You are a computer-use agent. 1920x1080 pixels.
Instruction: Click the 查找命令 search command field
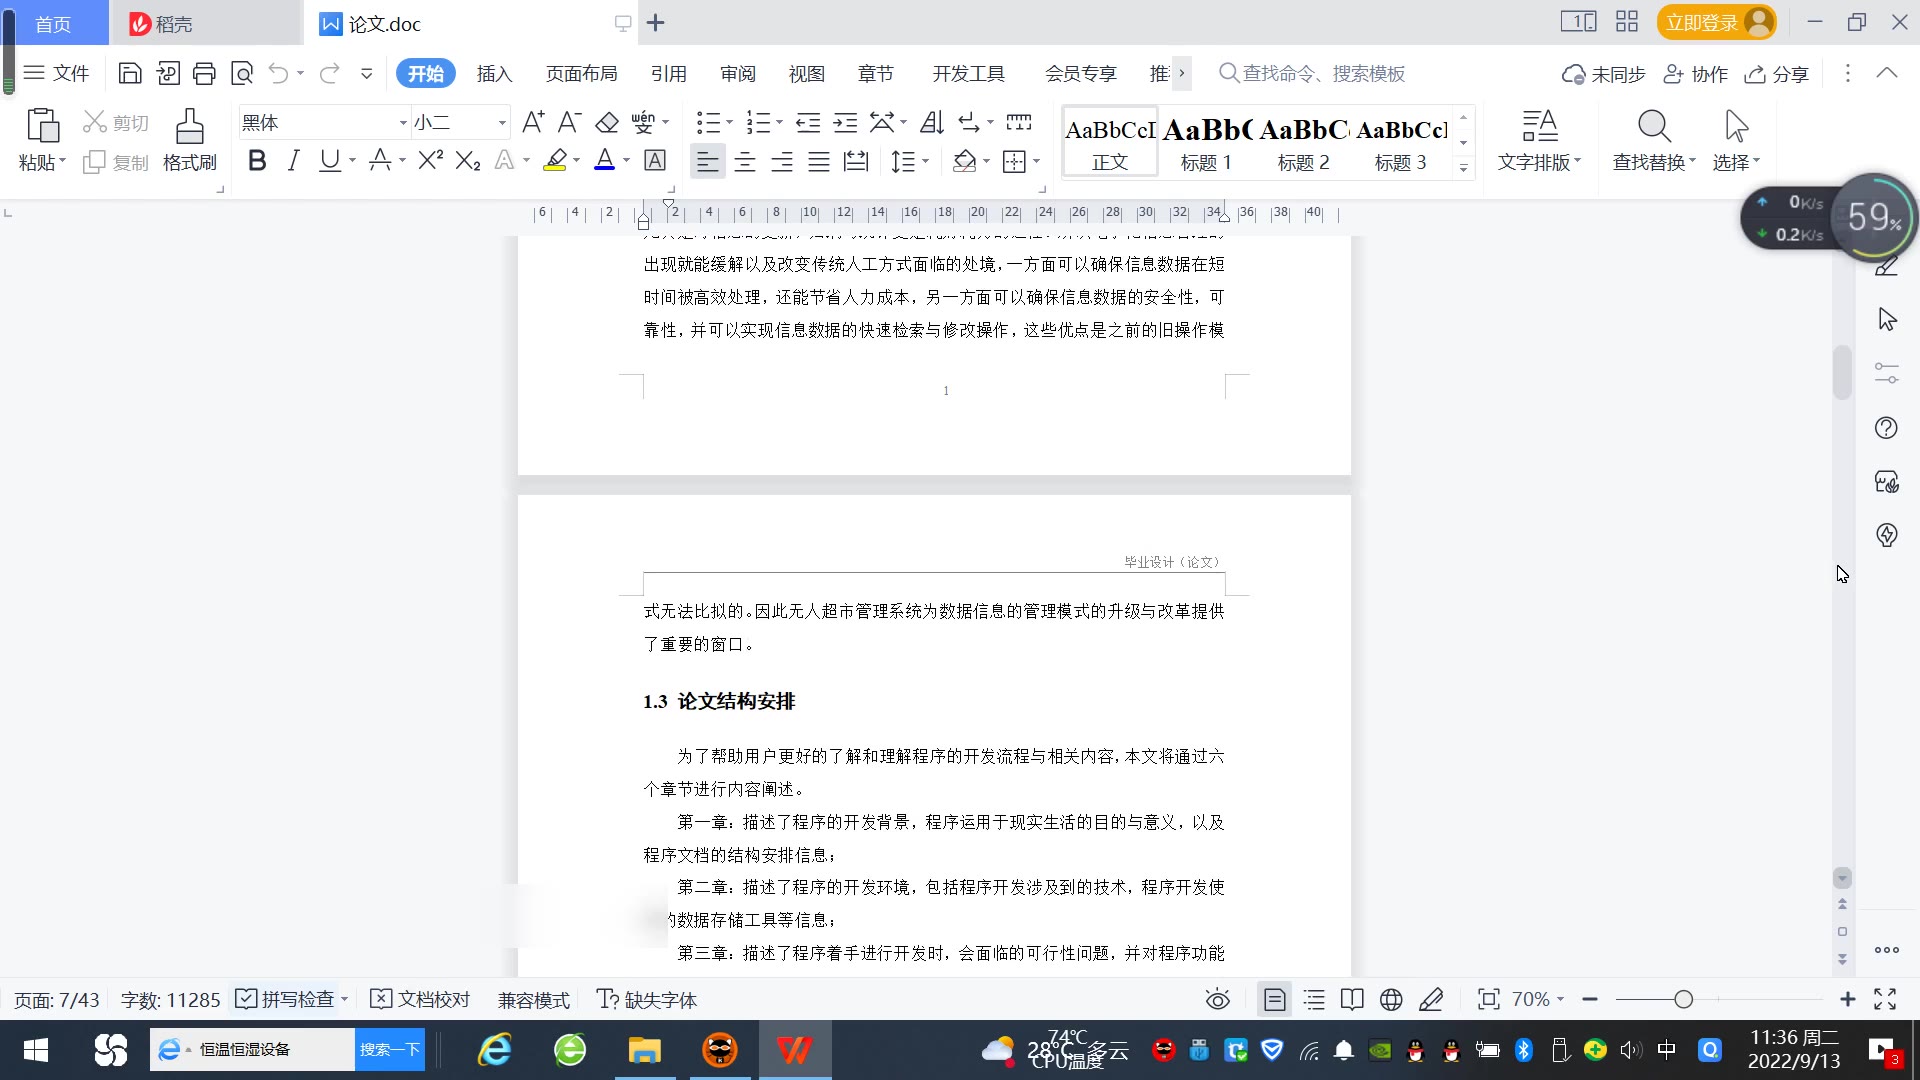[x=1322, y=73]
